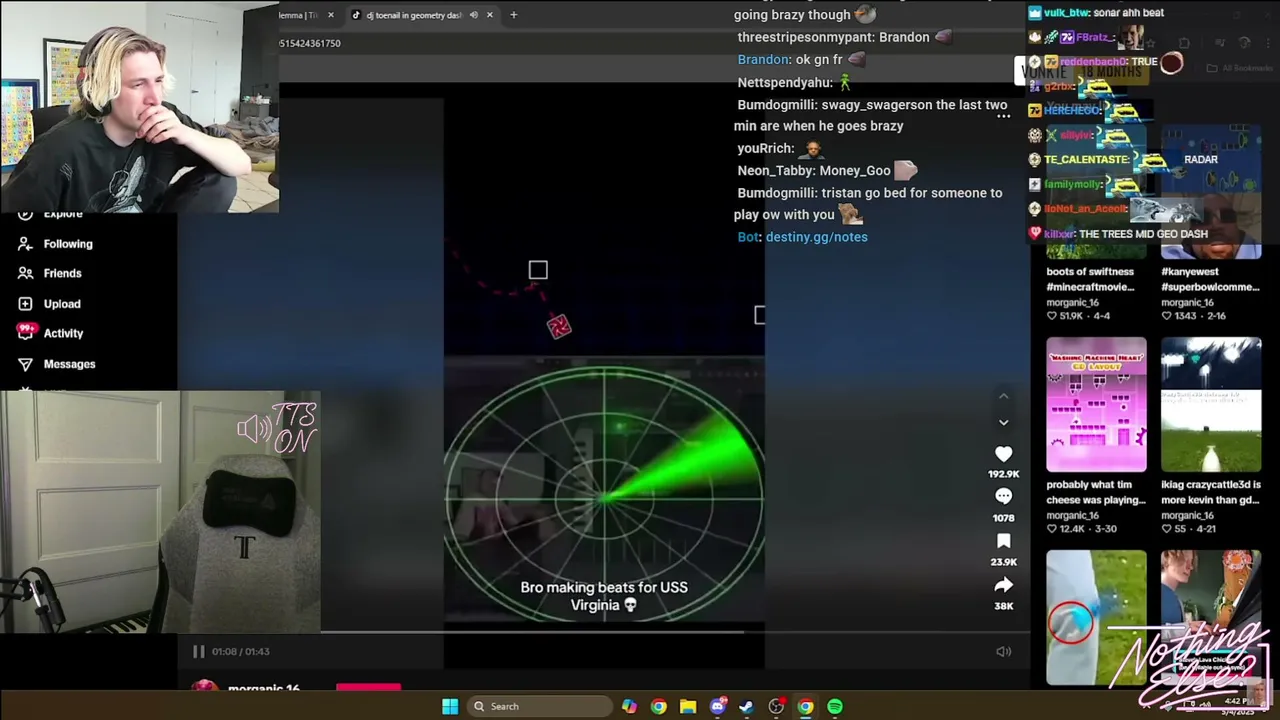This screenshot has height=720, width=1280.
Task: Click the 38K shares count
Action: (x=1003, y=606)
